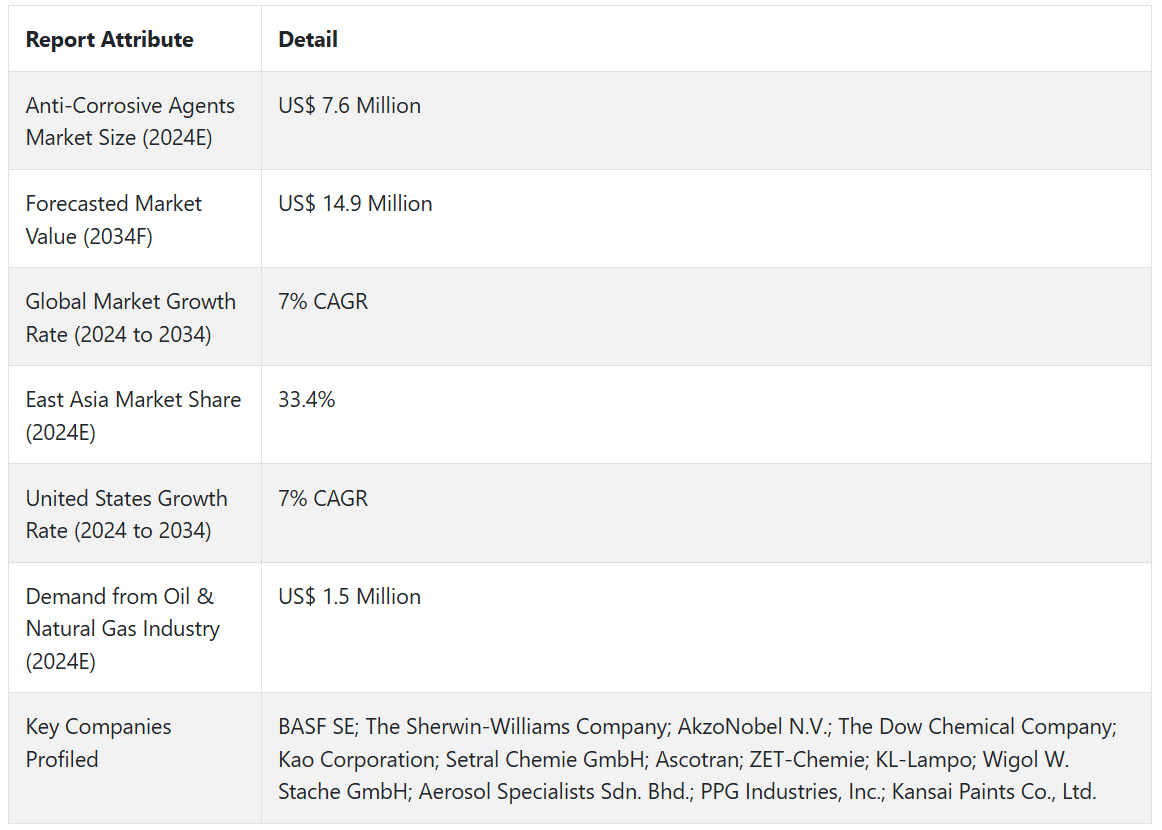
Task: Click the 33.4% market share value
Action: [x=307, y=400]
